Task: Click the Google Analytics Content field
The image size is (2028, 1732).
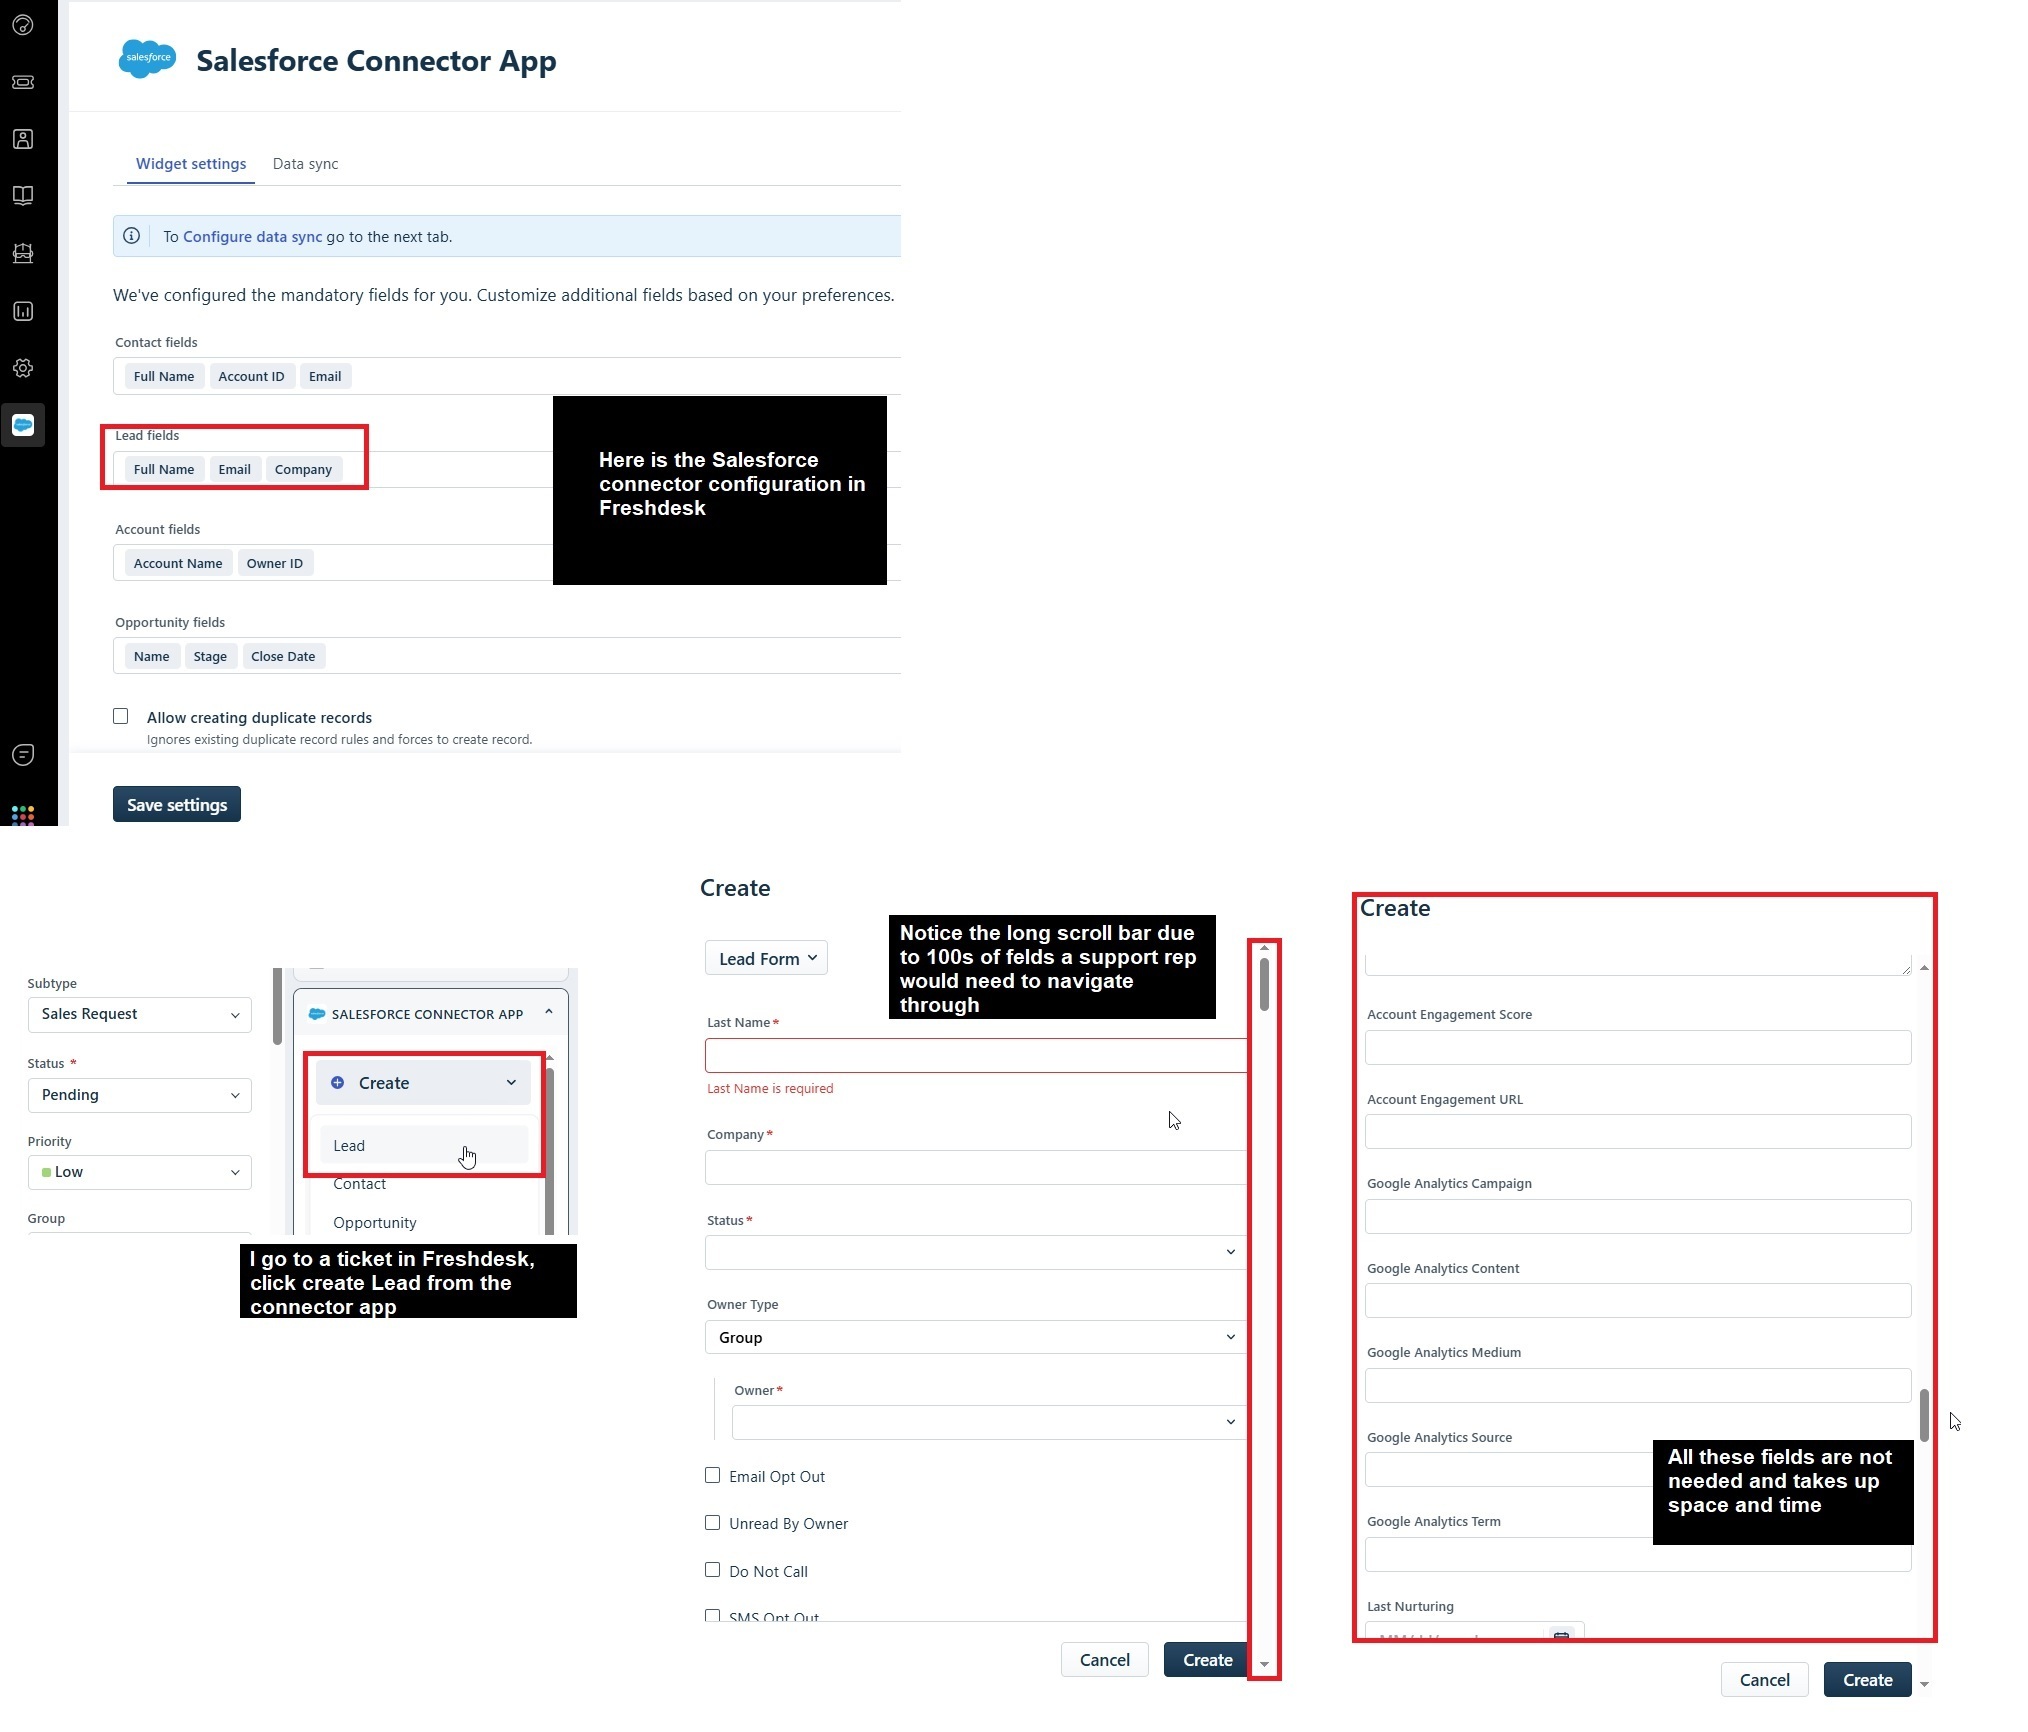Action: point(1638,1301)
